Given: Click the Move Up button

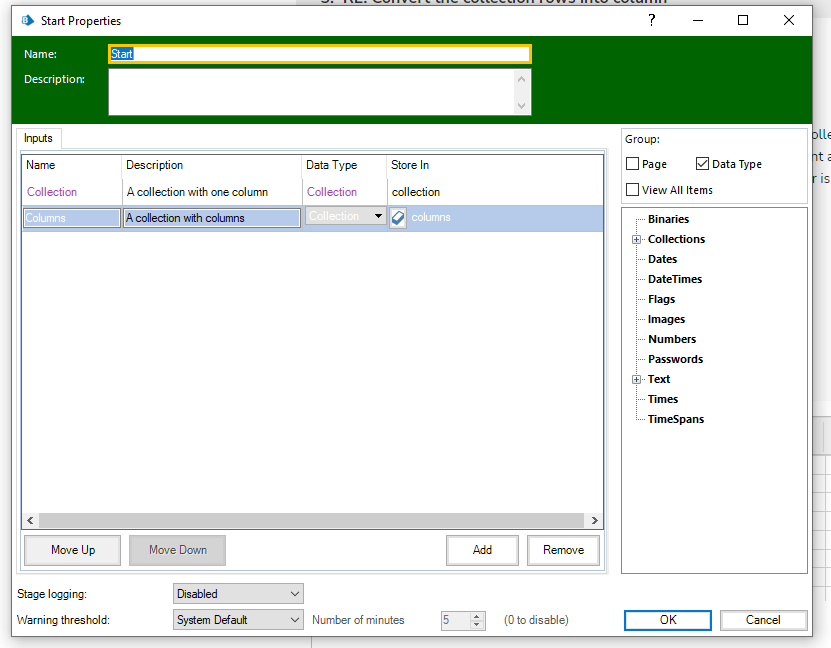Looking at the screenshot, I should pyautogui.click(x=73, y=550).
